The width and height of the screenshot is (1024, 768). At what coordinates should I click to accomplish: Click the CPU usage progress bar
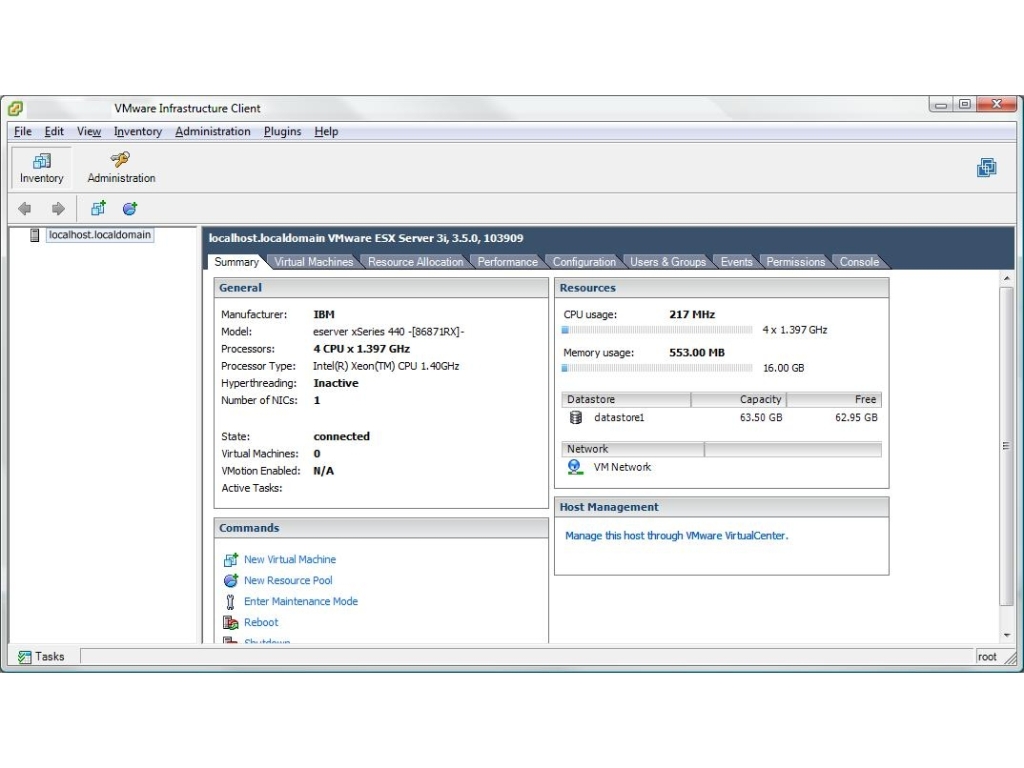point(657,330)
